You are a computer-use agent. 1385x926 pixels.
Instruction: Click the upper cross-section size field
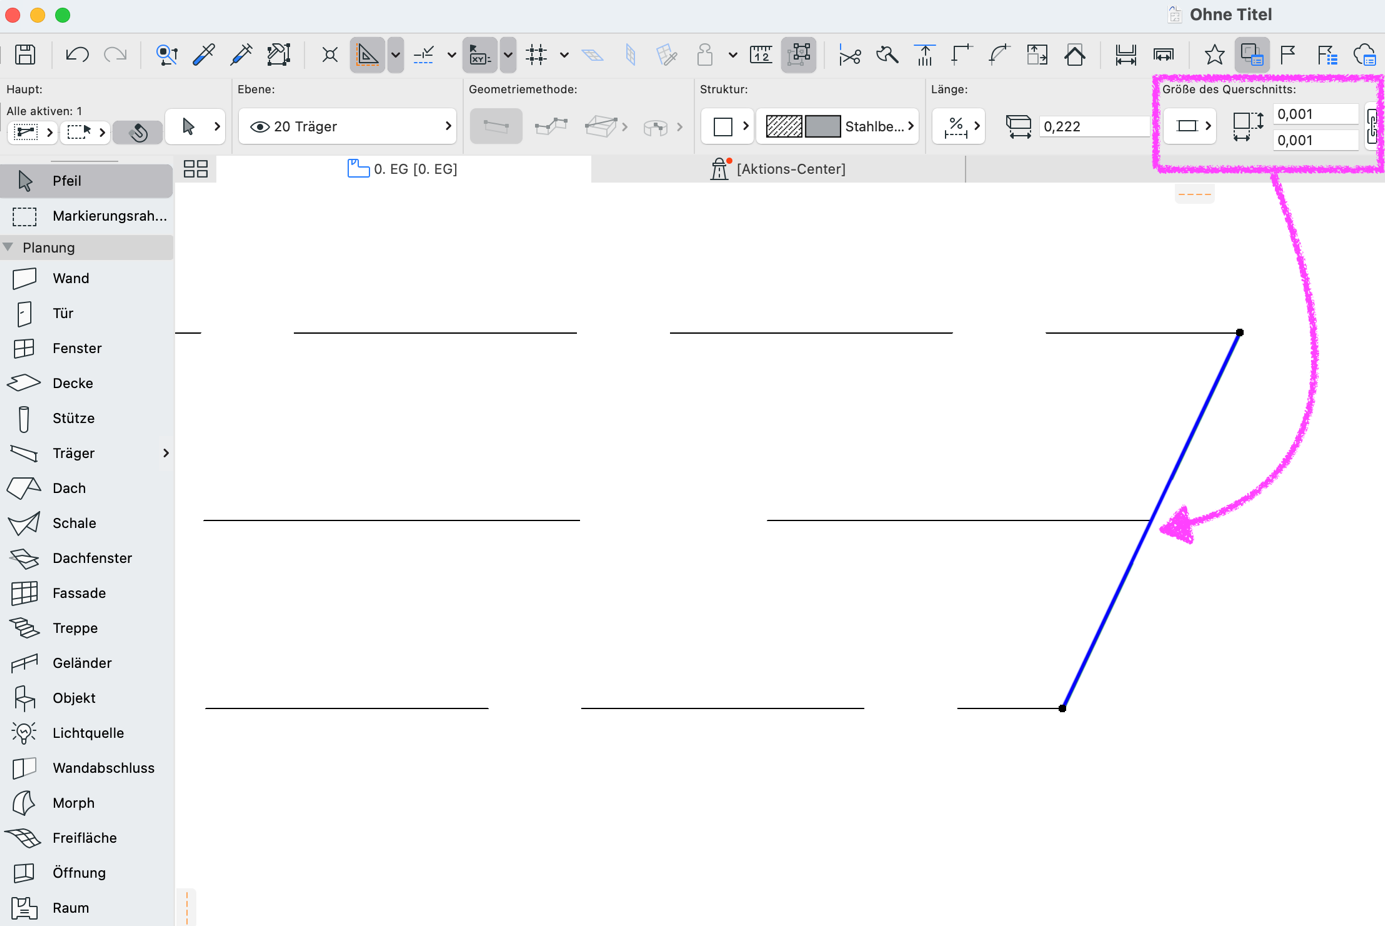pyautogui.click(x=1315, y=114)
